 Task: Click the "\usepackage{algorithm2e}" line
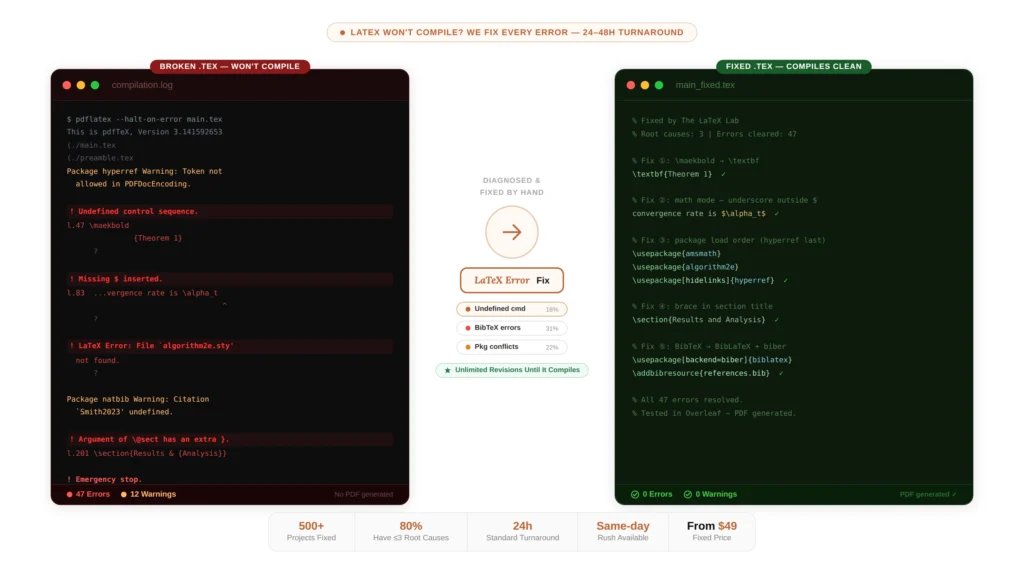[685, 267]
